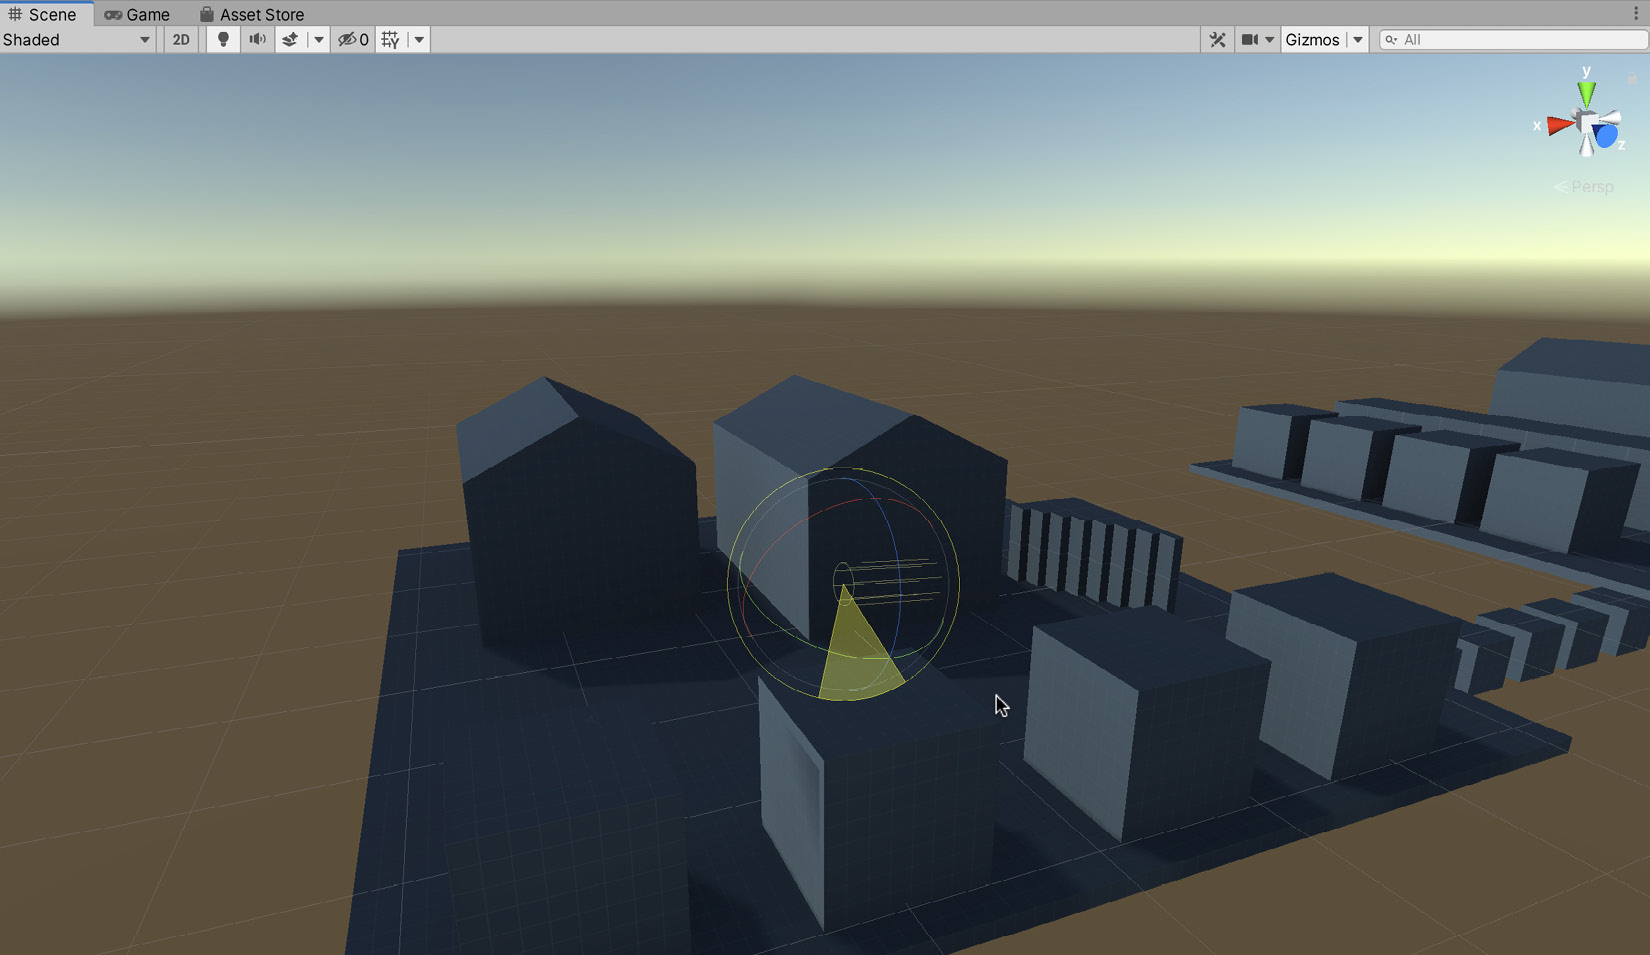This screenshot has width=1650, height=955.
Task: Toggle scene audio with the speaker icon
Action: coord(257,40)
